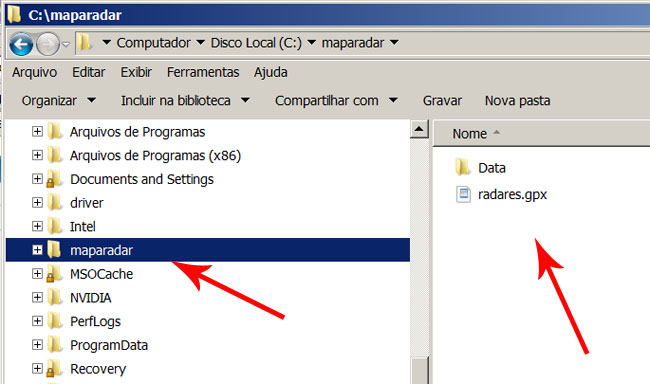
Task: Select the Recovery folder label
Action: pyautogui.click(x=98, y=369)
